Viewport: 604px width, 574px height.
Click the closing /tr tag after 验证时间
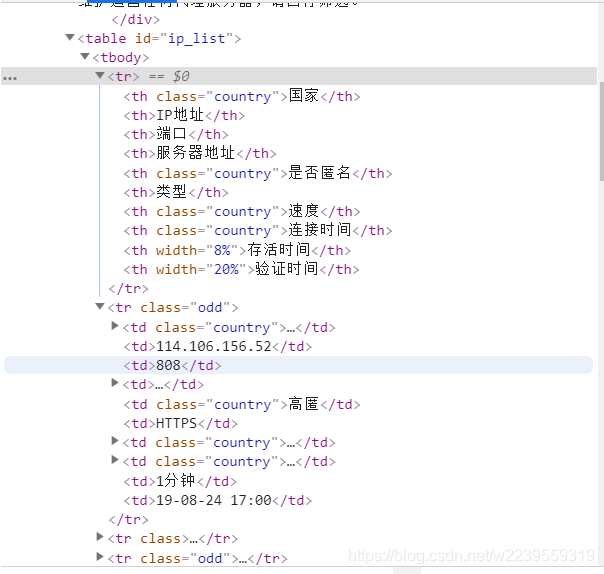[128, 289]
